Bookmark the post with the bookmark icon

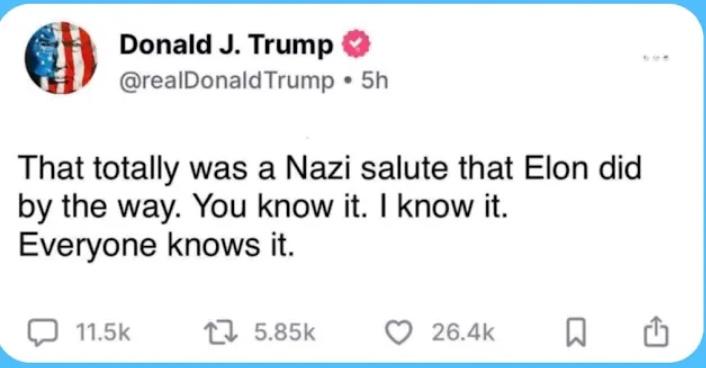pyautogui.click(x=575, y=333)
